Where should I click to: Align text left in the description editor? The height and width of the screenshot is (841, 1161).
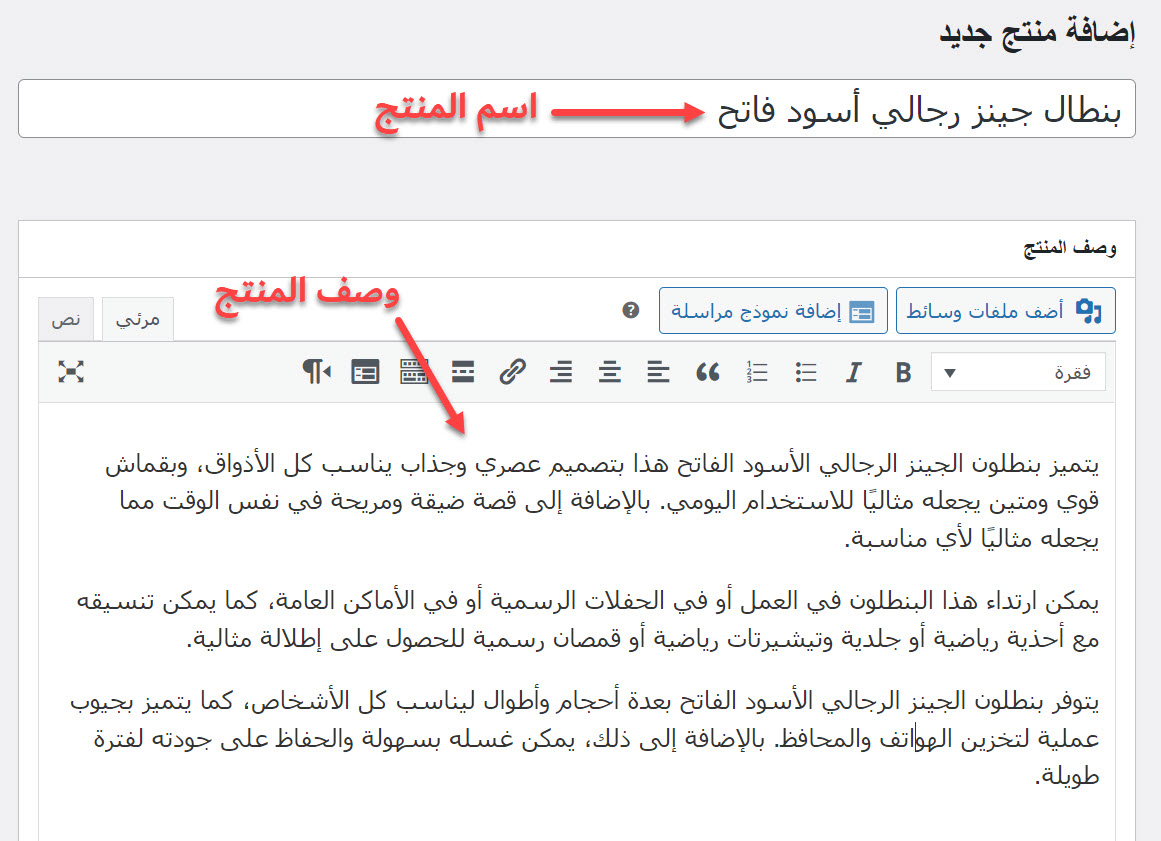658,373
